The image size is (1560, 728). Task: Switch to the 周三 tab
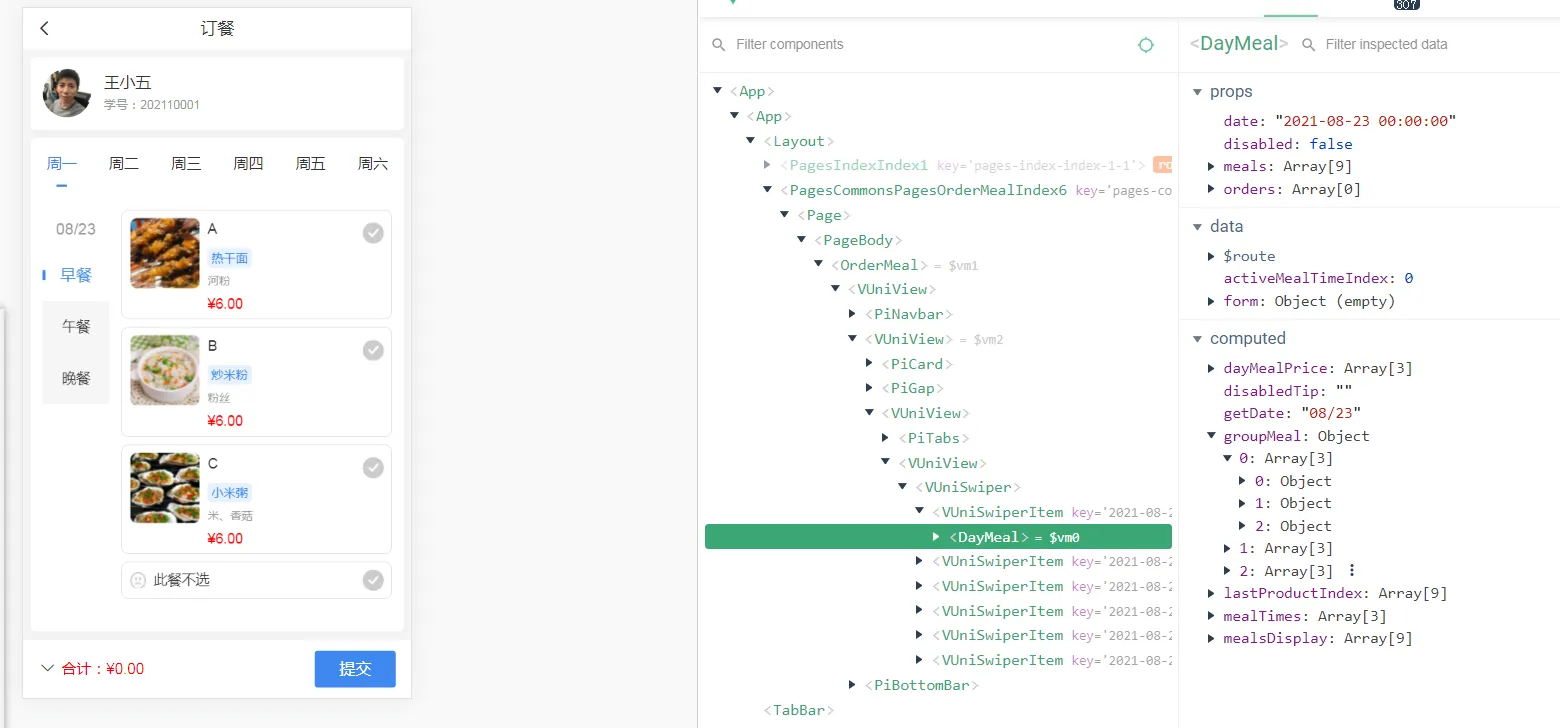point(186,164)
